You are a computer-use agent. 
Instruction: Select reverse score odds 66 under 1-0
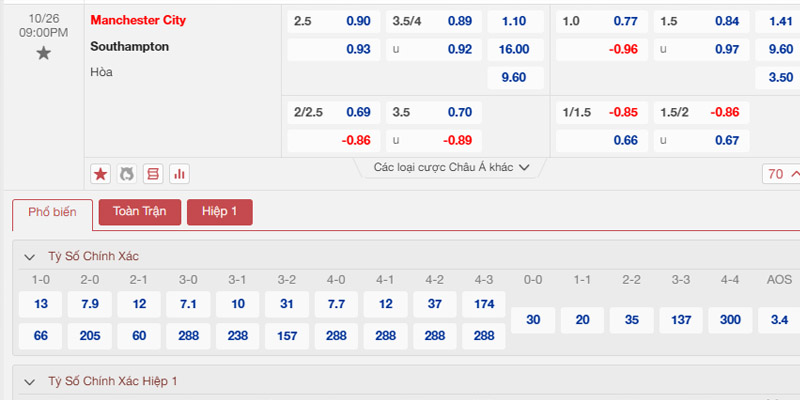coord(41,336)
